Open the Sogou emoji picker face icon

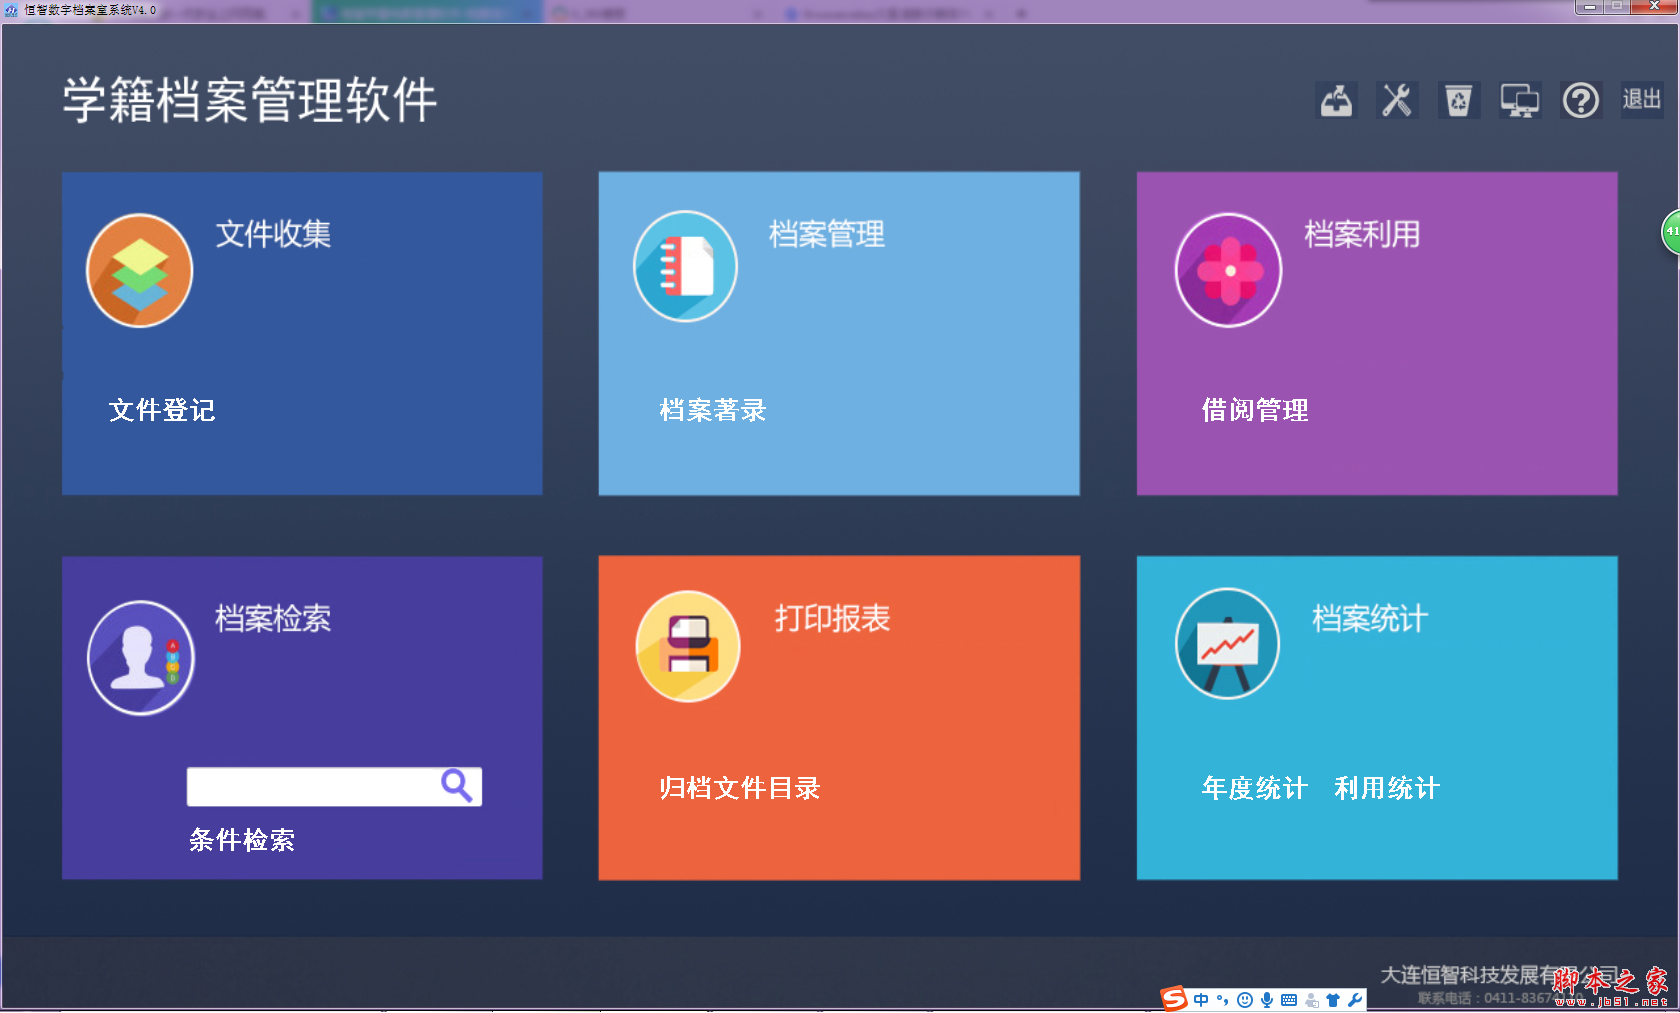[x=1243, y=999]
